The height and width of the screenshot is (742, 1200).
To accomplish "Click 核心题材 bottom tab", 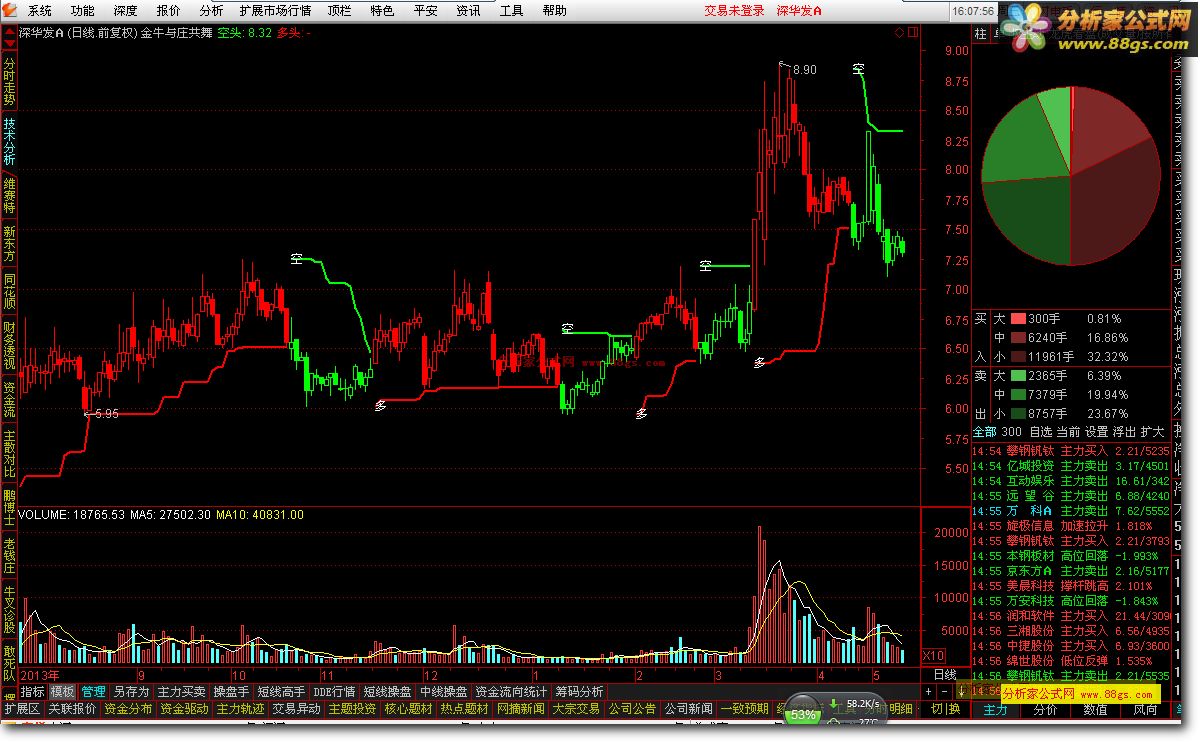I will coord(408,709).
